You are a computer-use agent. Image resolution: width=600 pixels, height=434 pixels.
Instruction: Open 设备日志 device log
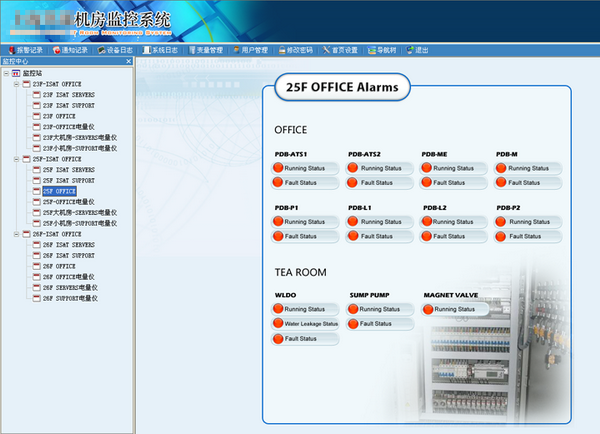click(x=116, y=49)
